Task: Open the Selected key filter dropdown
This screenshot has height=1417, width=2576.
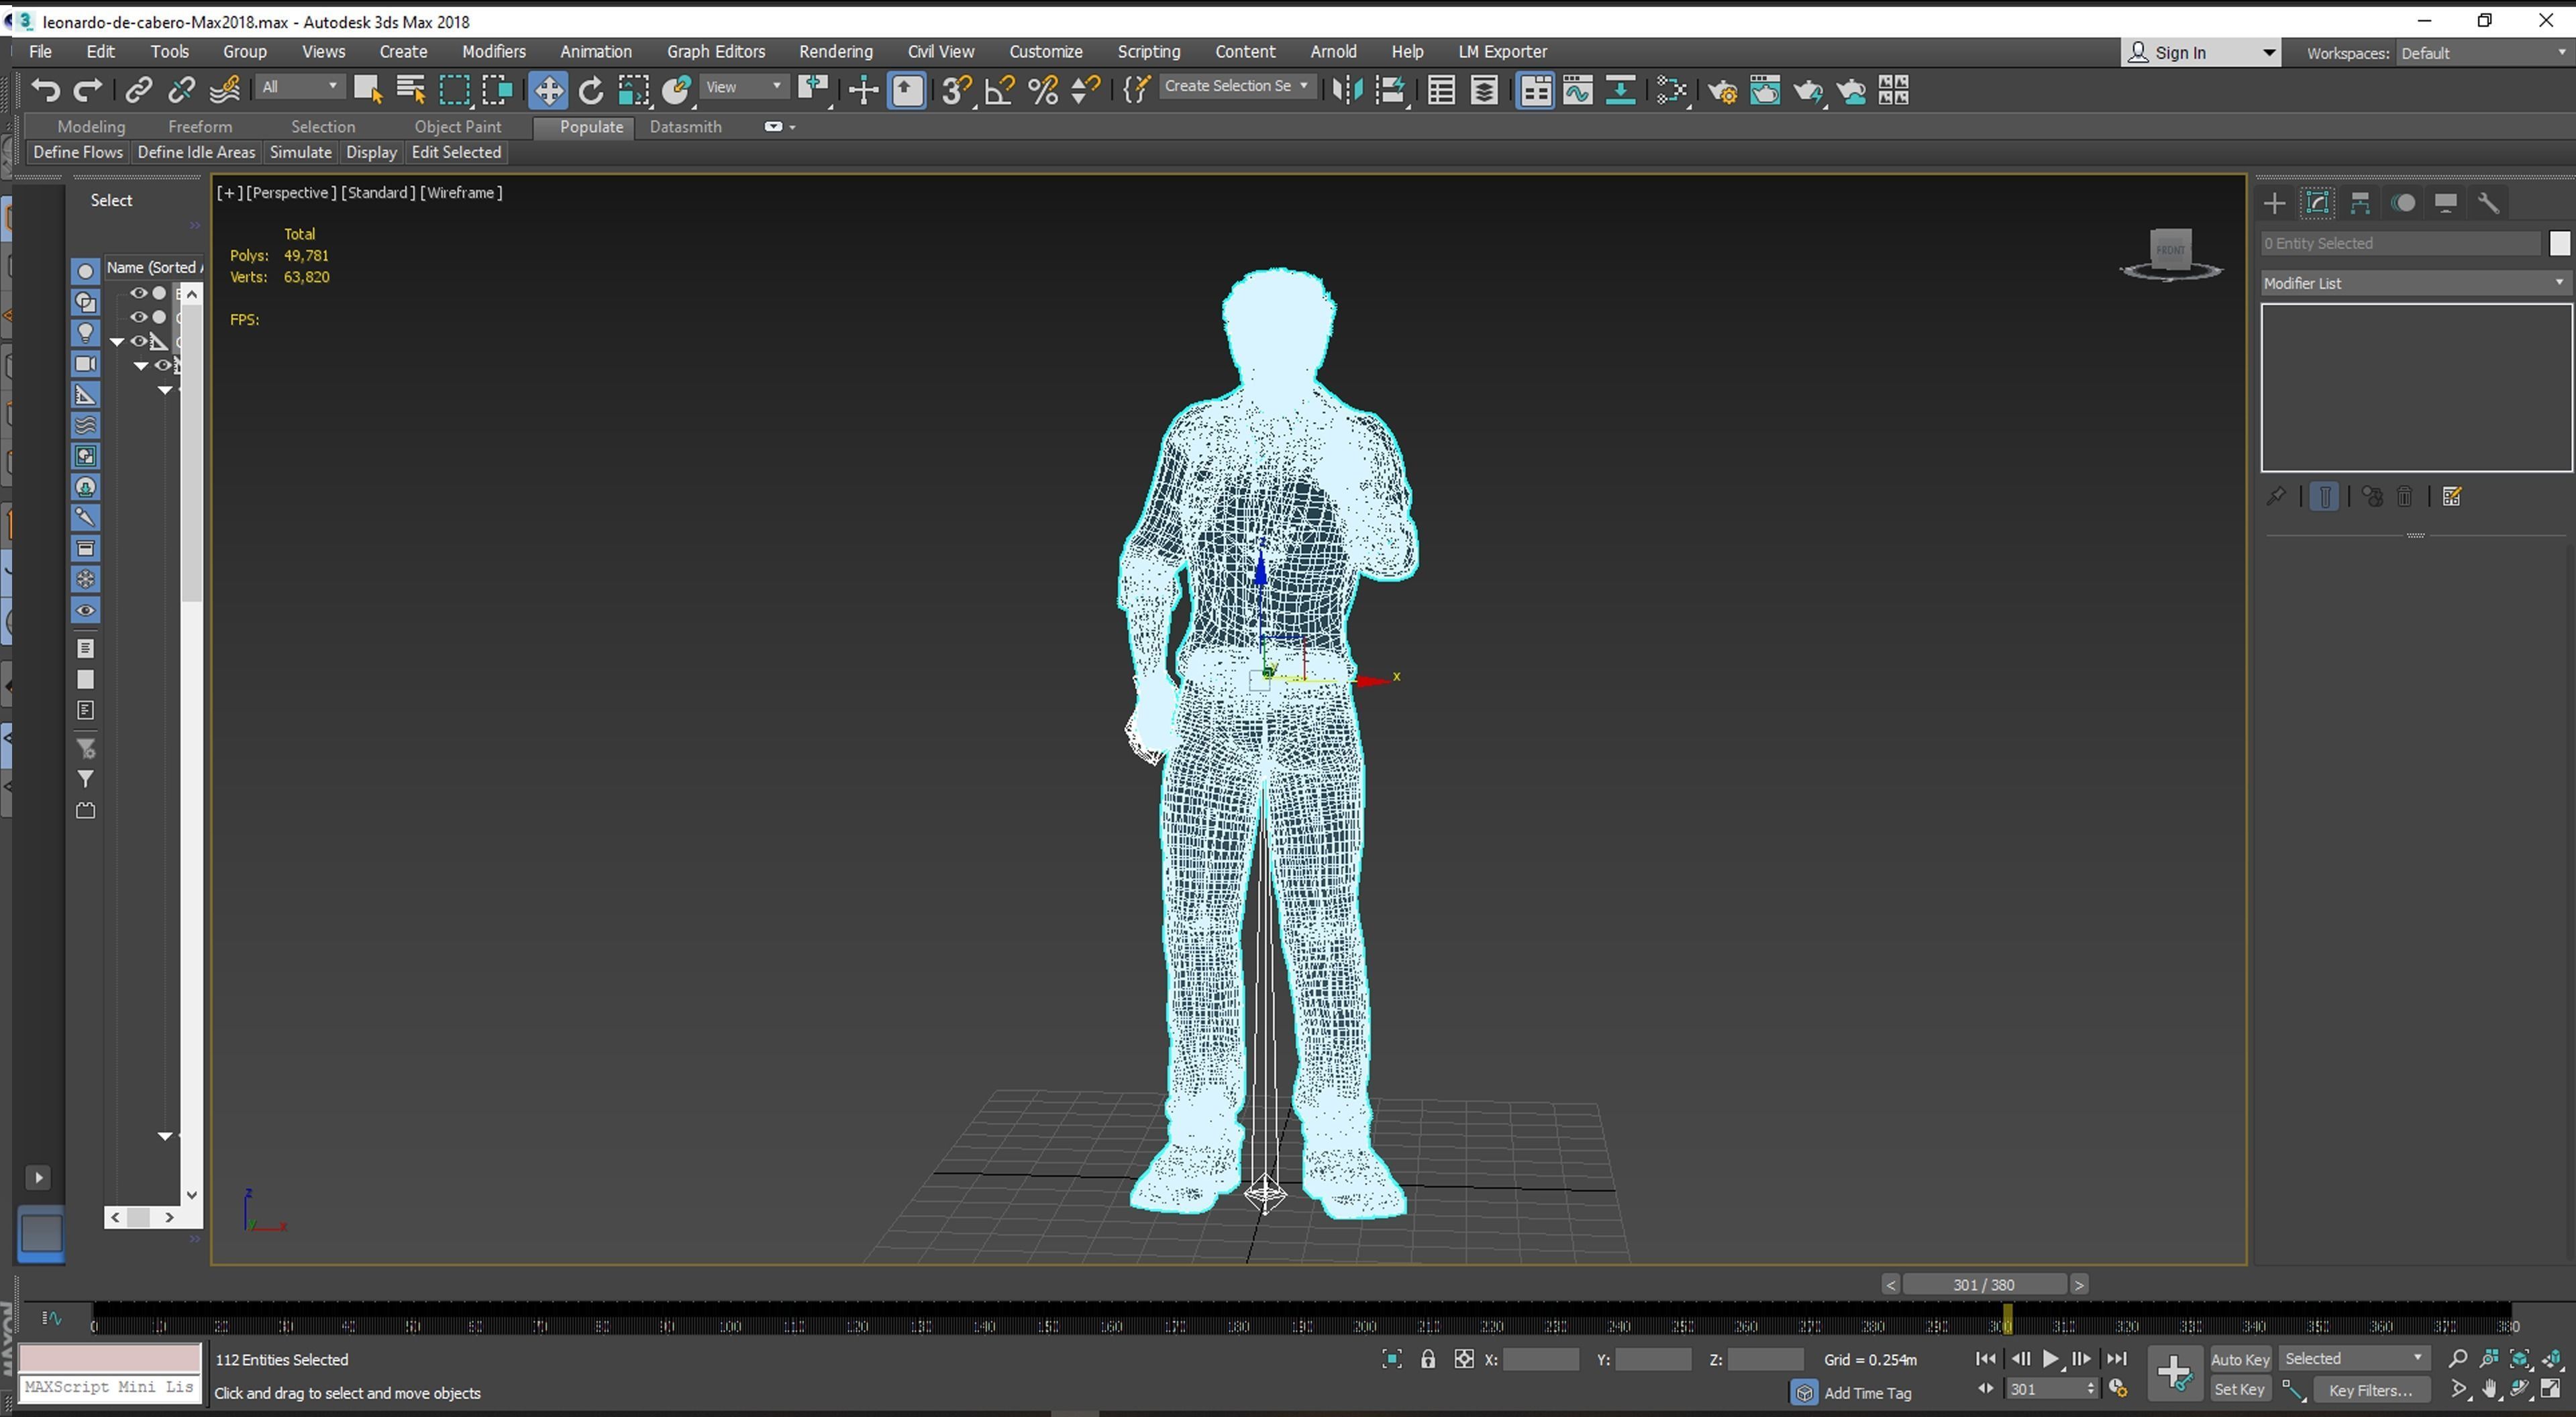Action: (x=2354, y=1358)
